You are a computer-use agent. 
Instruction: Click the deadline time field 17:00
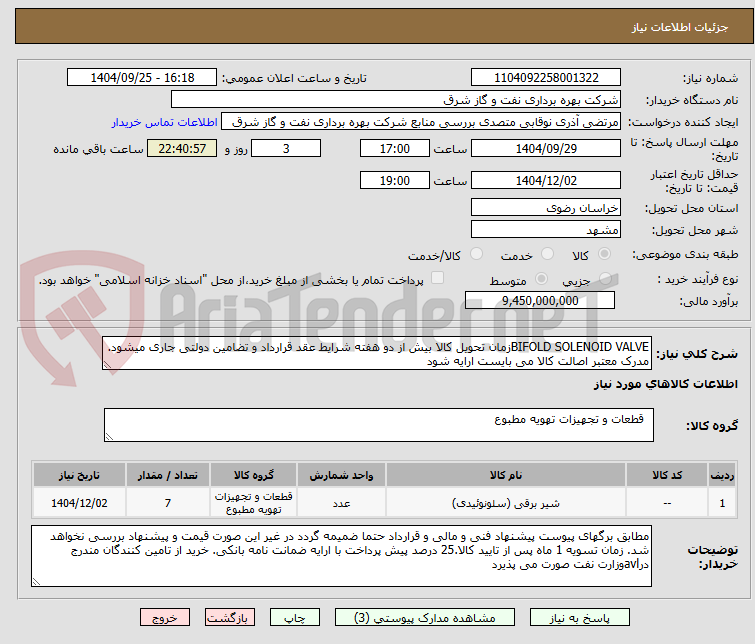coord(395,148)
